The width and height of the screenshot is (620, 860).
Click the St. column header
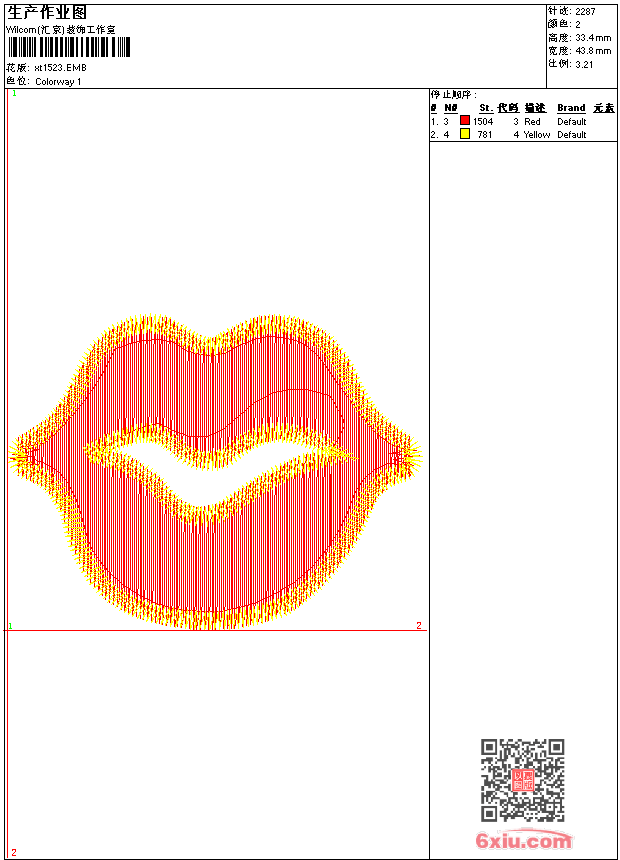click(485, 108)
